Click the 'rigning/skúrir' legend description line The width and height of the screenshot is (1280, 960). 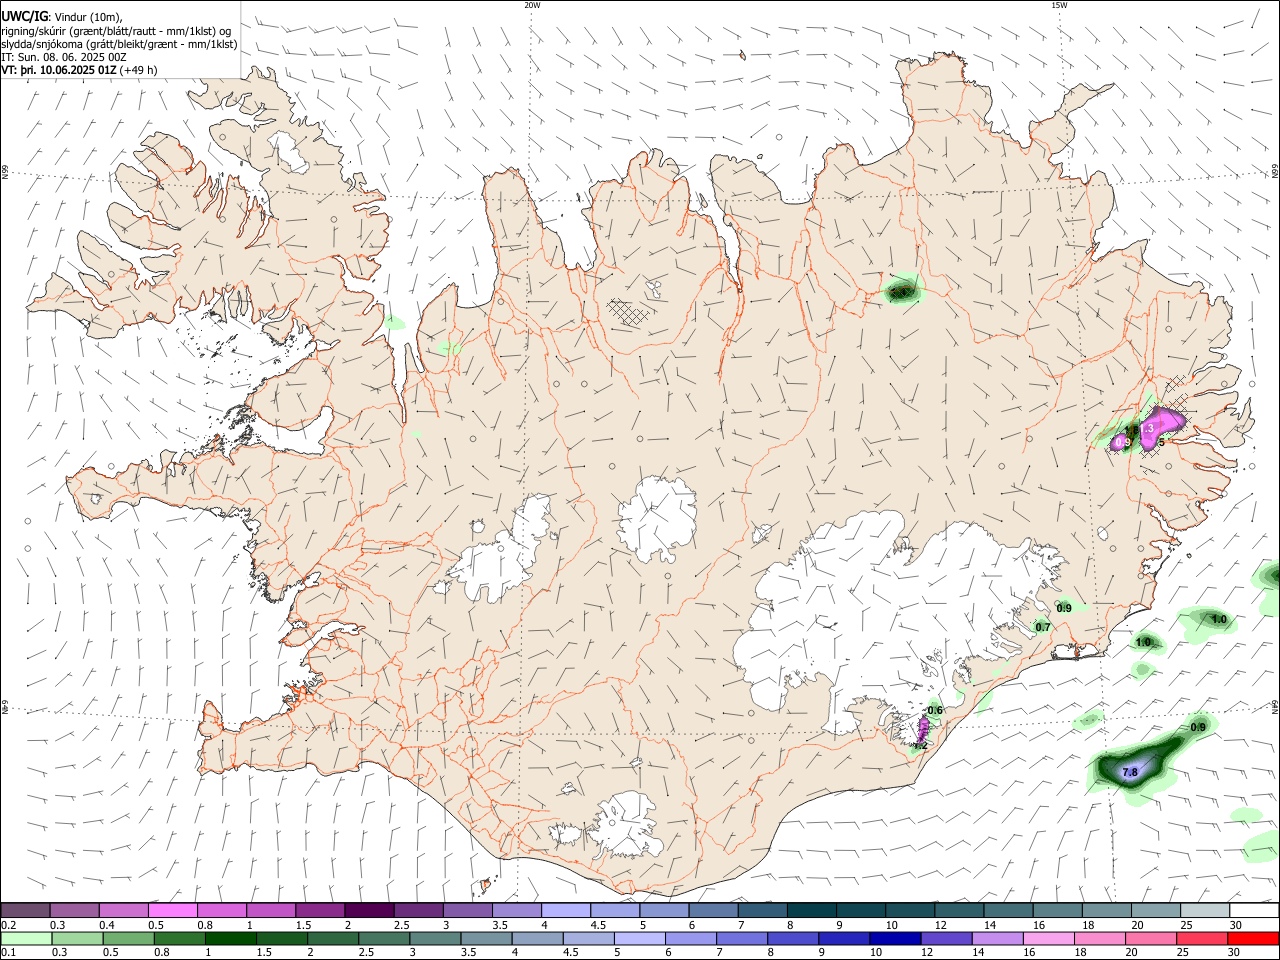point(116,31)
